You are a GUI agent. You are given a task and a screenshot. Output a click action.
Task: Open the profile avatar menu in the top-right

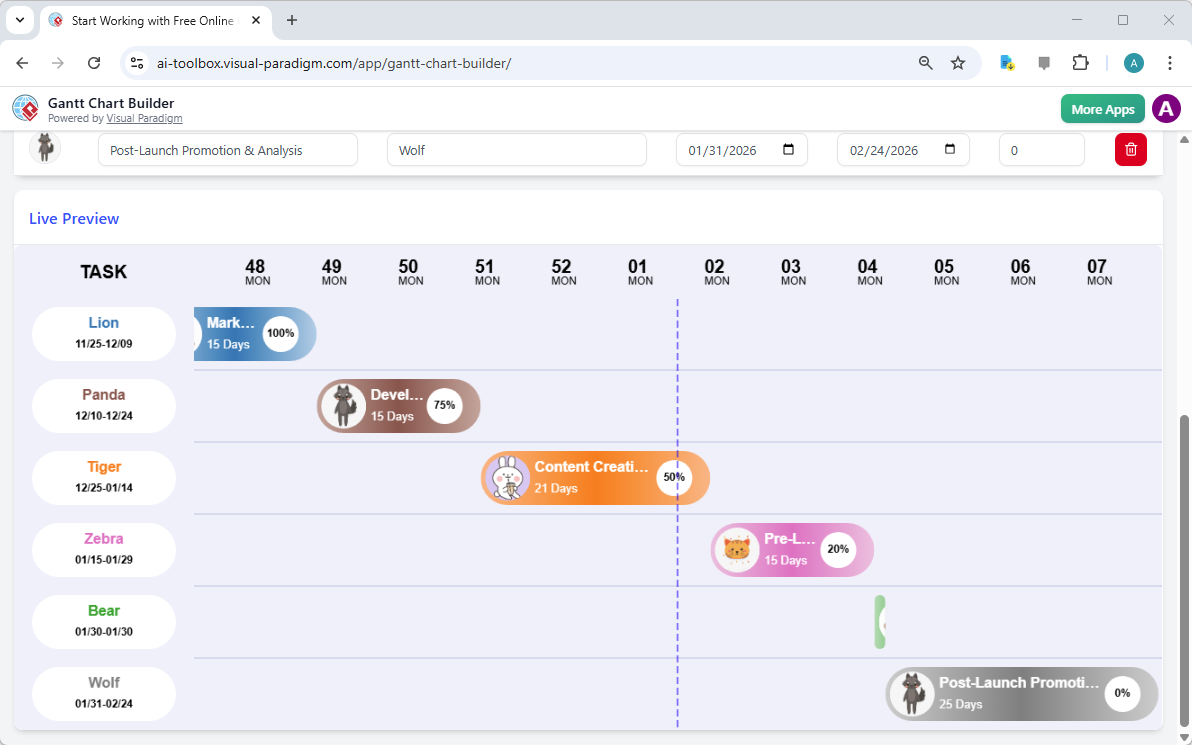(x=1166, y=108)
